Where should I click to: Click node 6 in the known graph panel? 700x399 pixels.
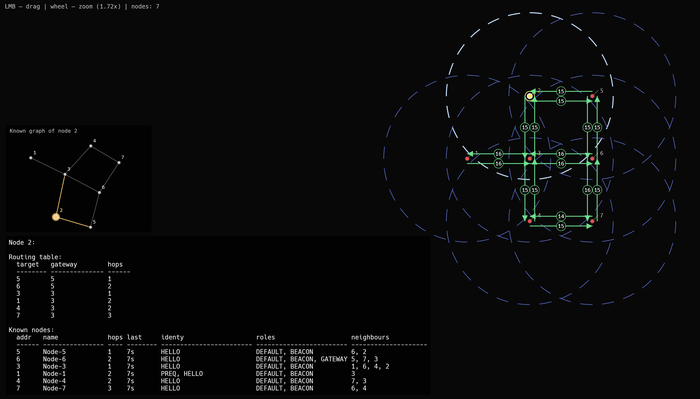tap(99, 192)
